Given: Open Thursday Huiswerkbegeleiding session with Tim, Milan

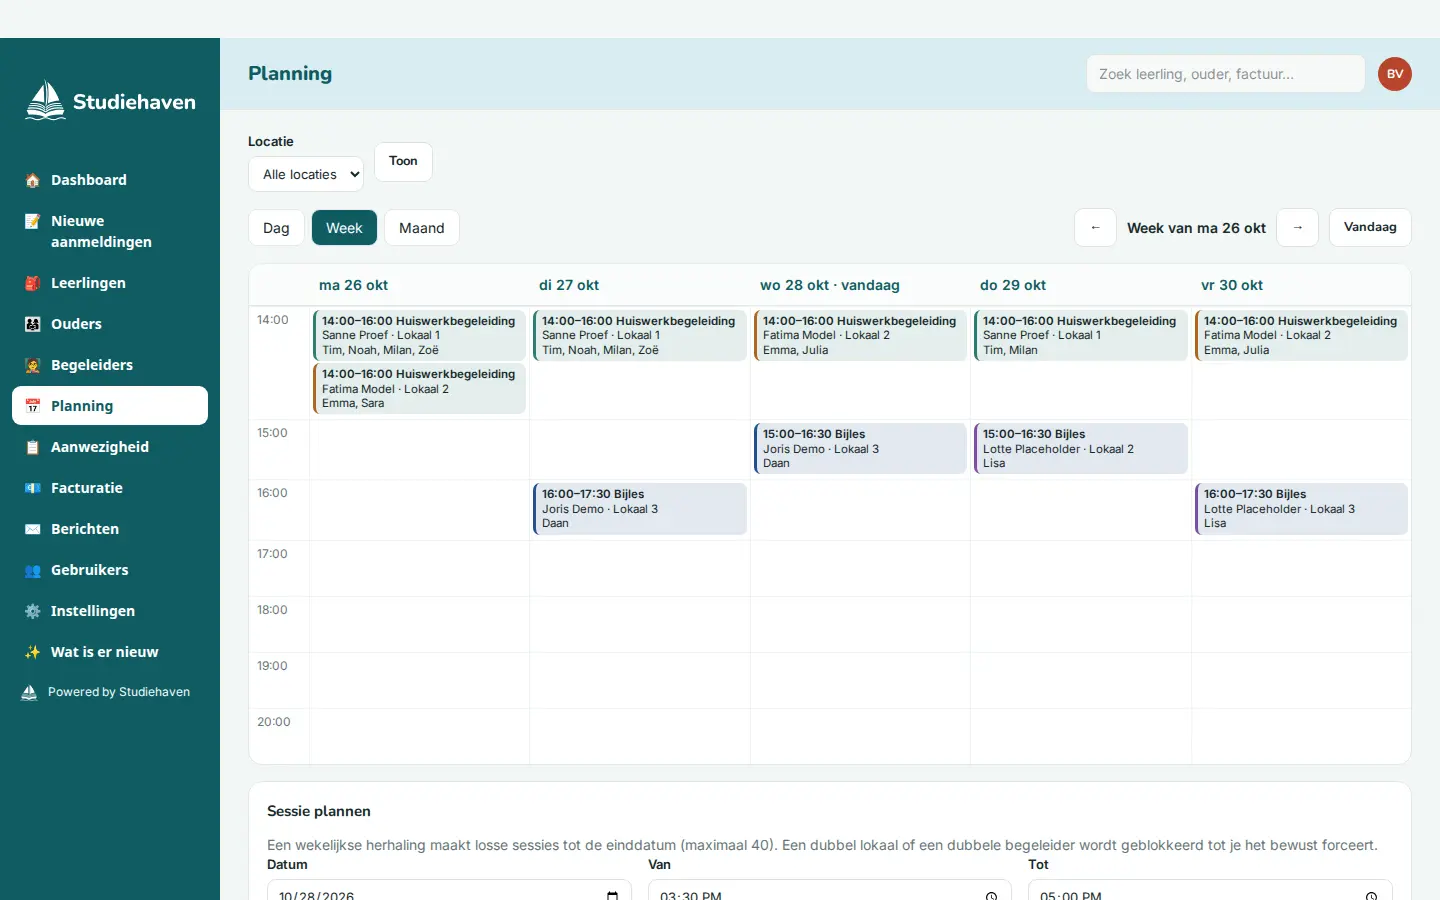Looking at the screenshot, I should (x=1081, y=335).
